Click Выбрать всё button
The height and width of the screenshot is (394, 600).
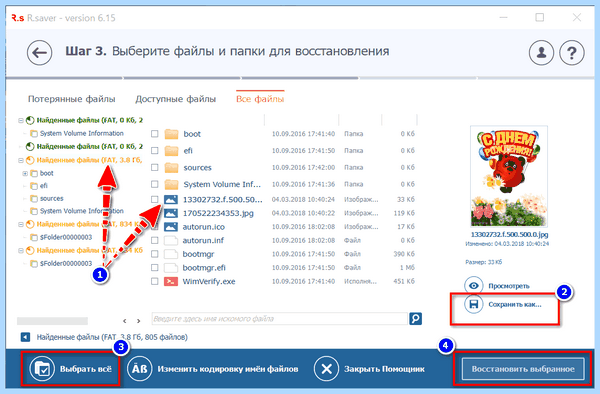(x=70, y=369)
